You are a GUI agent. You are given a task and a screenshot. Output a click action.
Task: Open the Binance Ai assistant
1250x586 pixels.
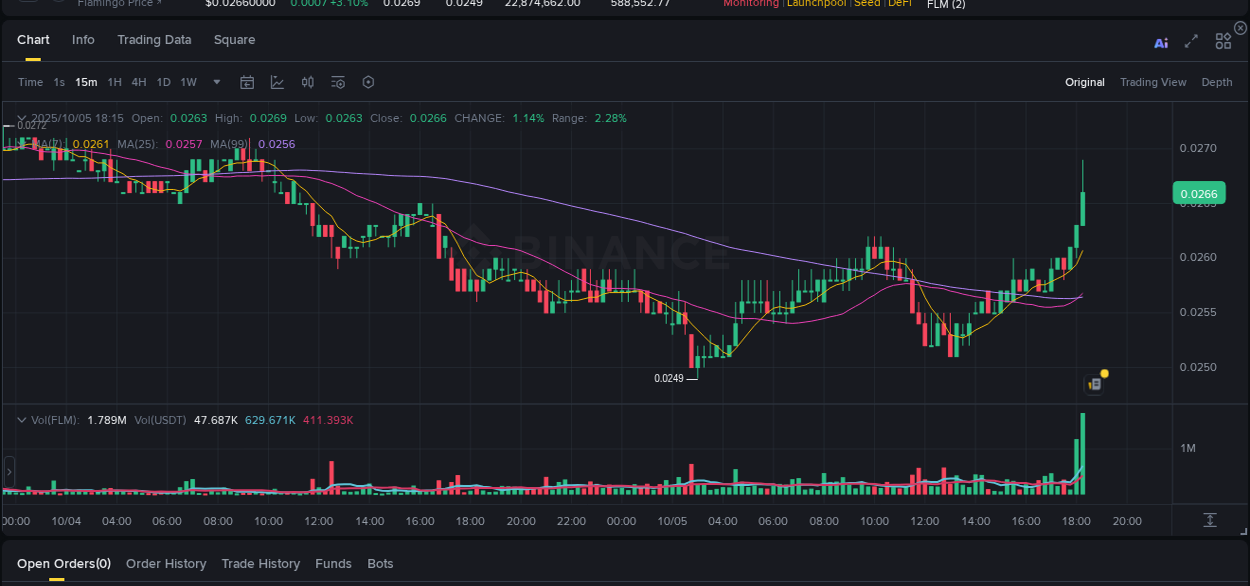(x=1160, y=43)
